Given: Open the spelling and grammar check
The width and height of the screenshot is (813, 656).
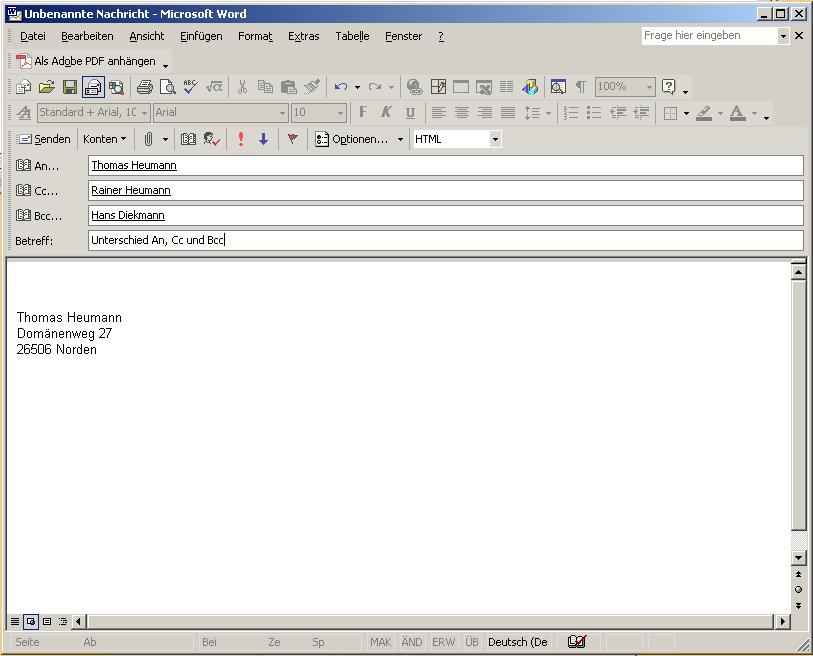Looking at the screenshot, I should pos(190,87).
